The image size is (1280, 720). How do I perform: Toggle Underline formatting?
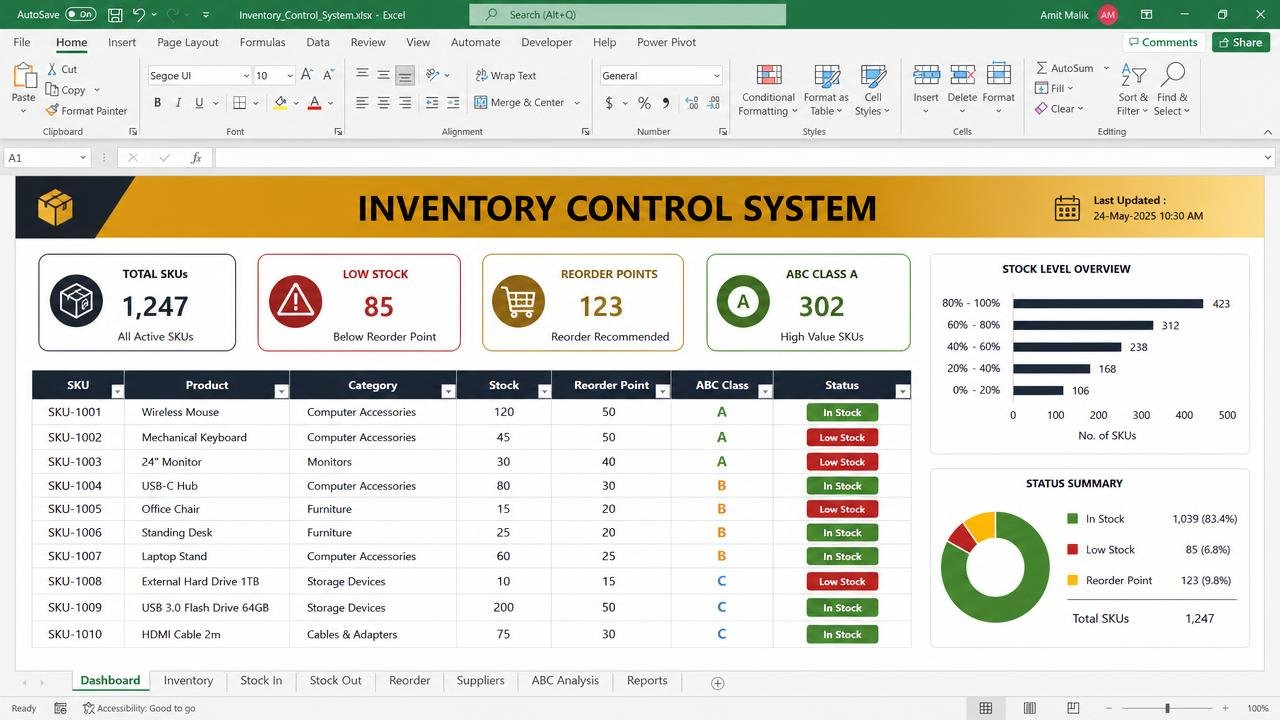click(199, 103)
